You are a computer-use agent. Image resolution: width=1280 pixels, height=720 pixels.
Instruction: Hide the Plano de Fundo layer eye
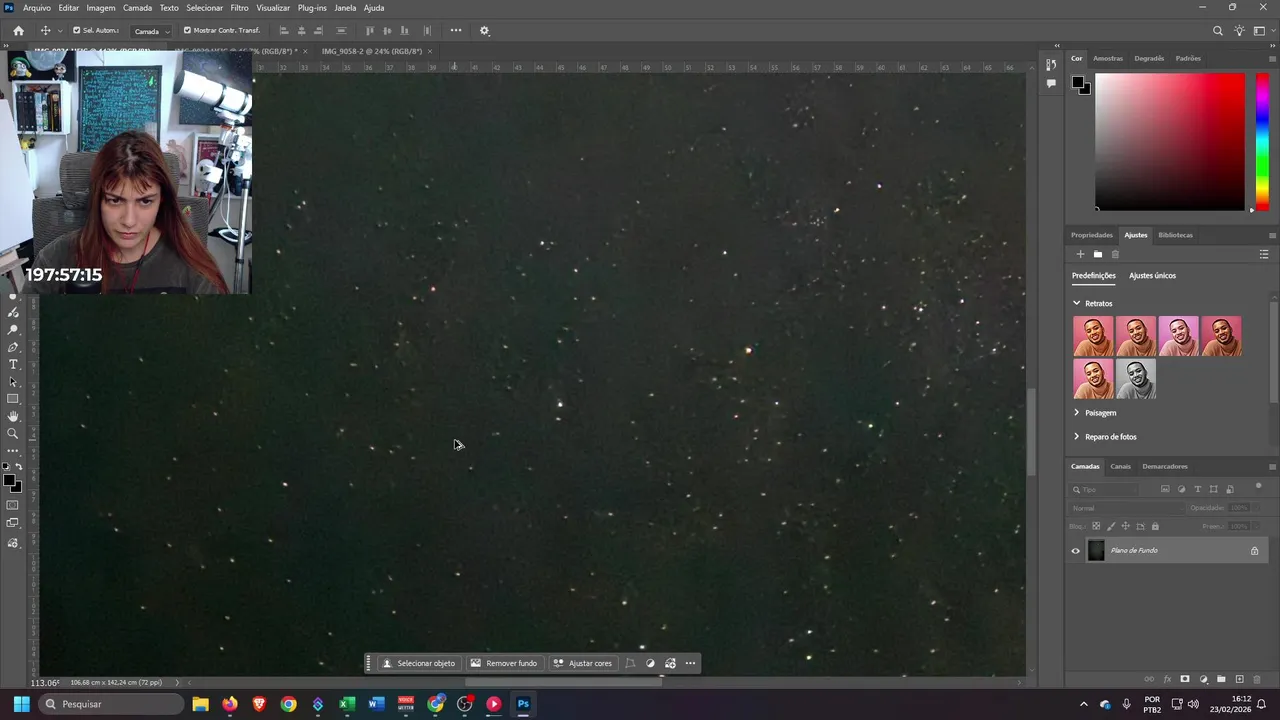[x=1076, y=551]
